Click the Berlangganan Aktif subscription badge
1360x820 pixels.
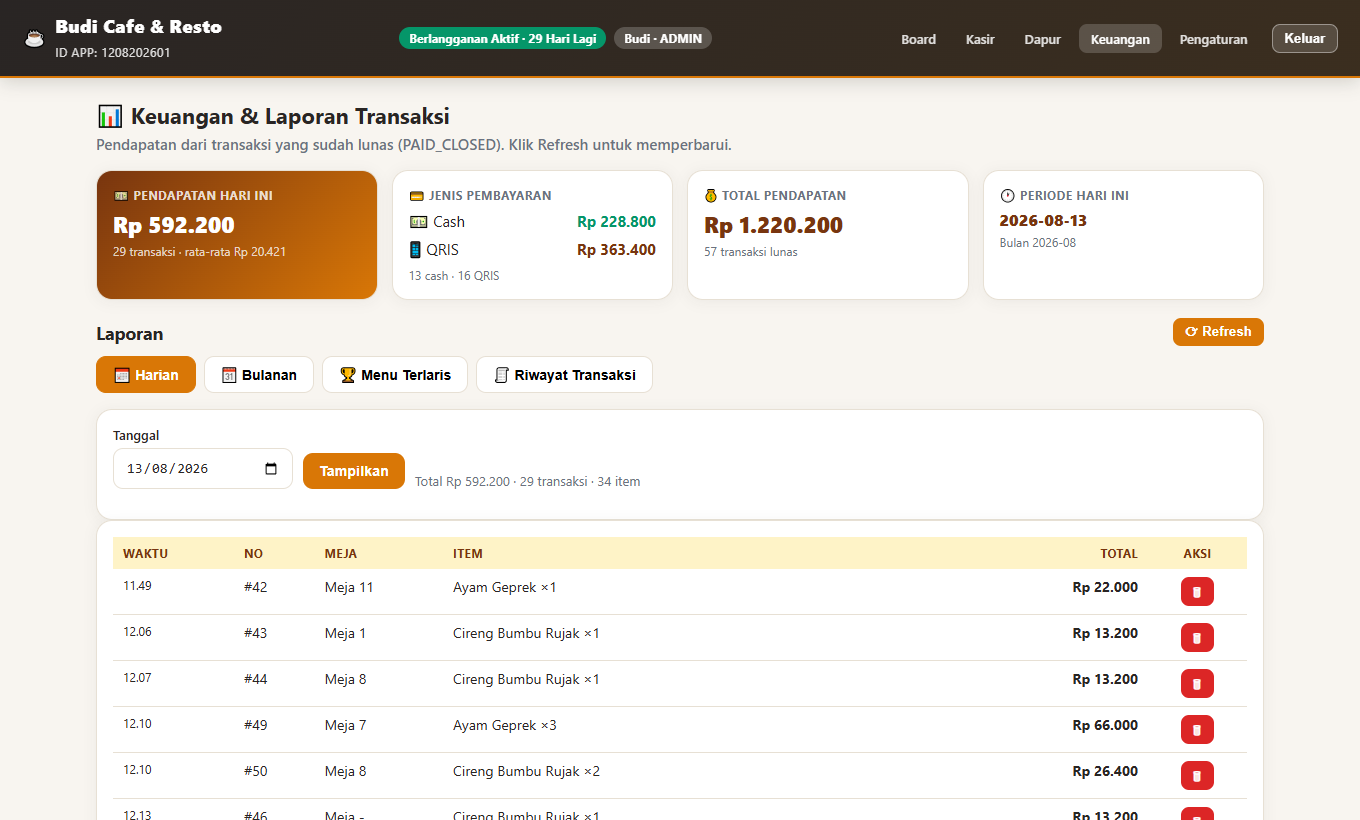[x=502, y=39]
